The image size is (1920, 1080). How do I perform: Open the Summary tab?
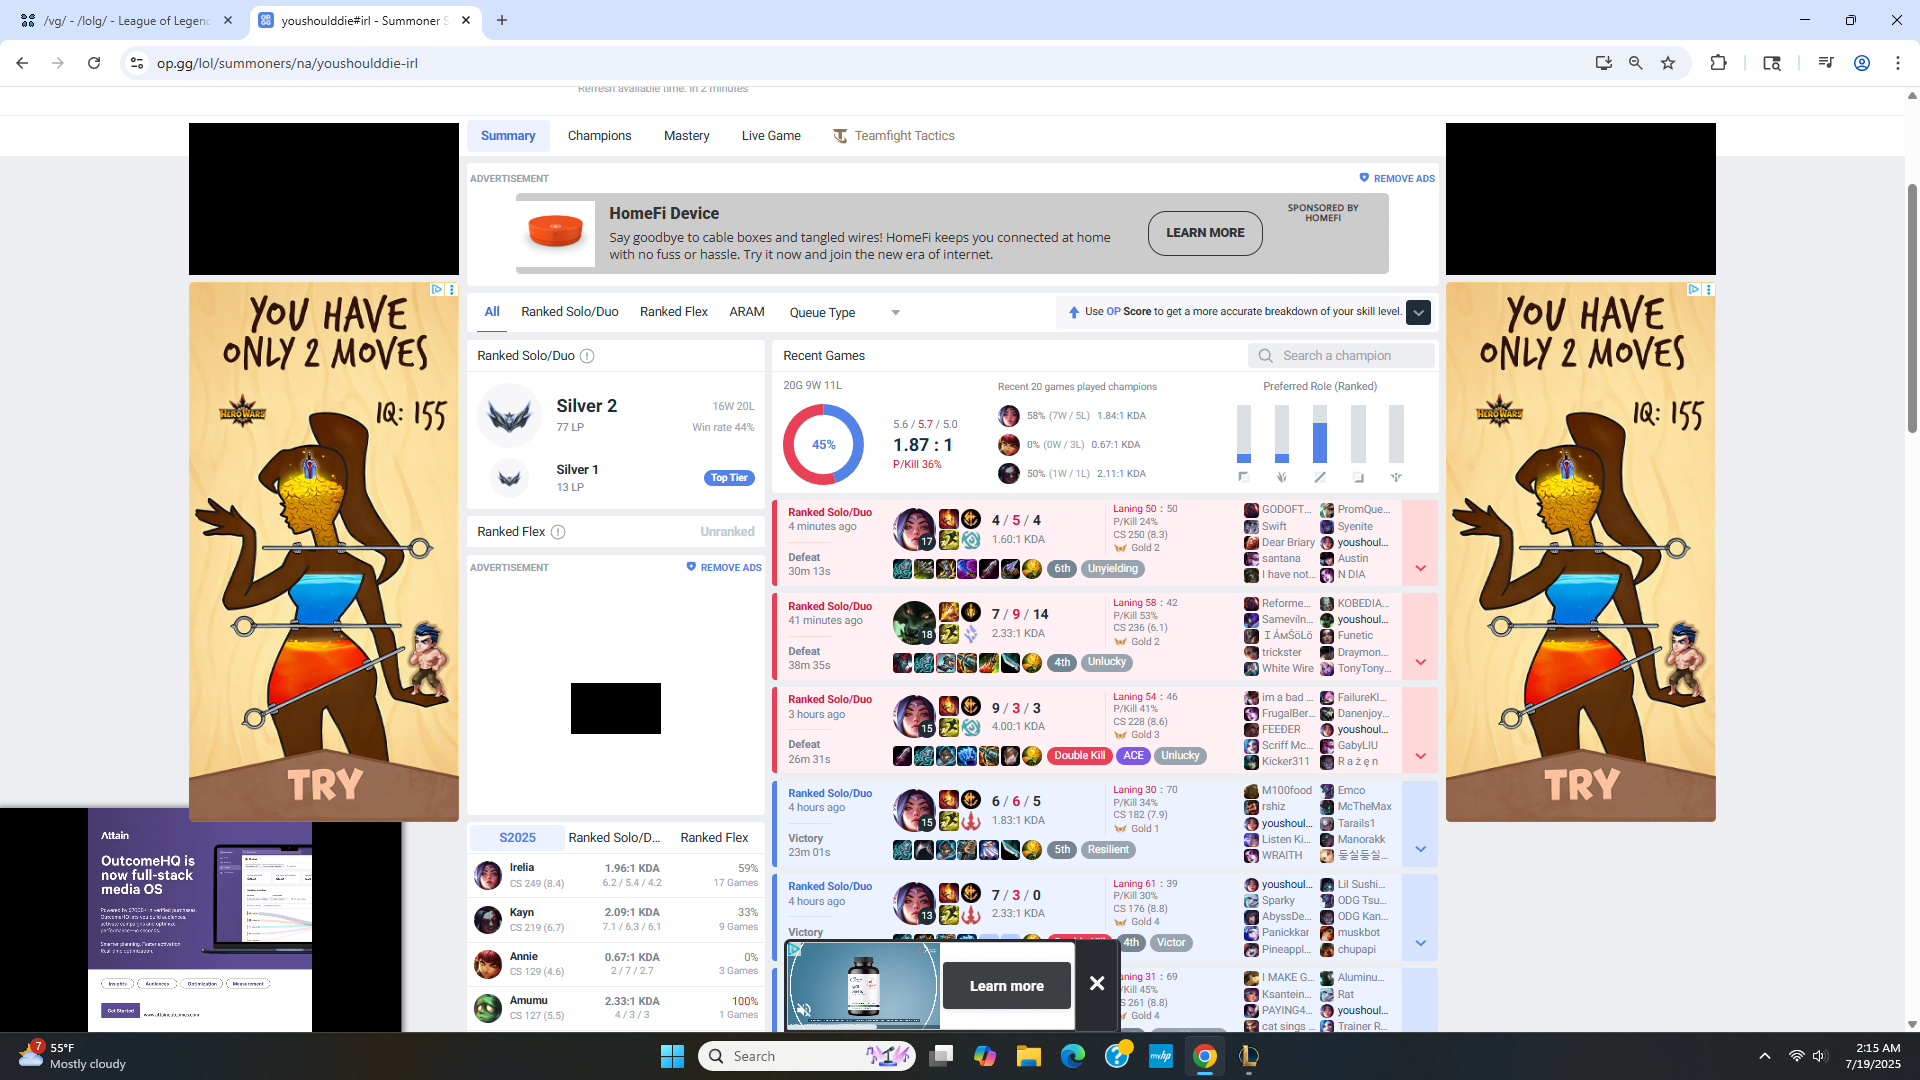point(508,136)
